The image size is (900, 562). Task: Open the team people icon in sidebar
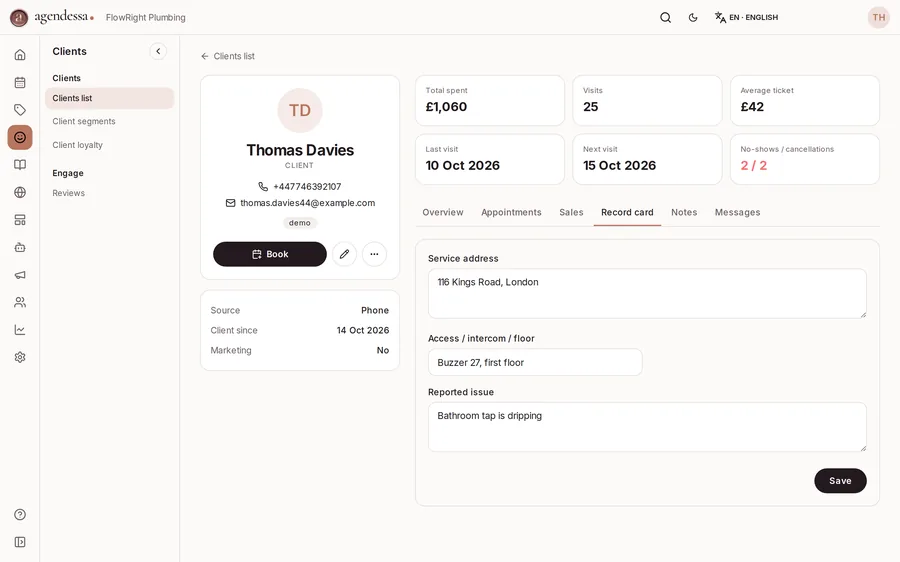(x=20, y=302)
